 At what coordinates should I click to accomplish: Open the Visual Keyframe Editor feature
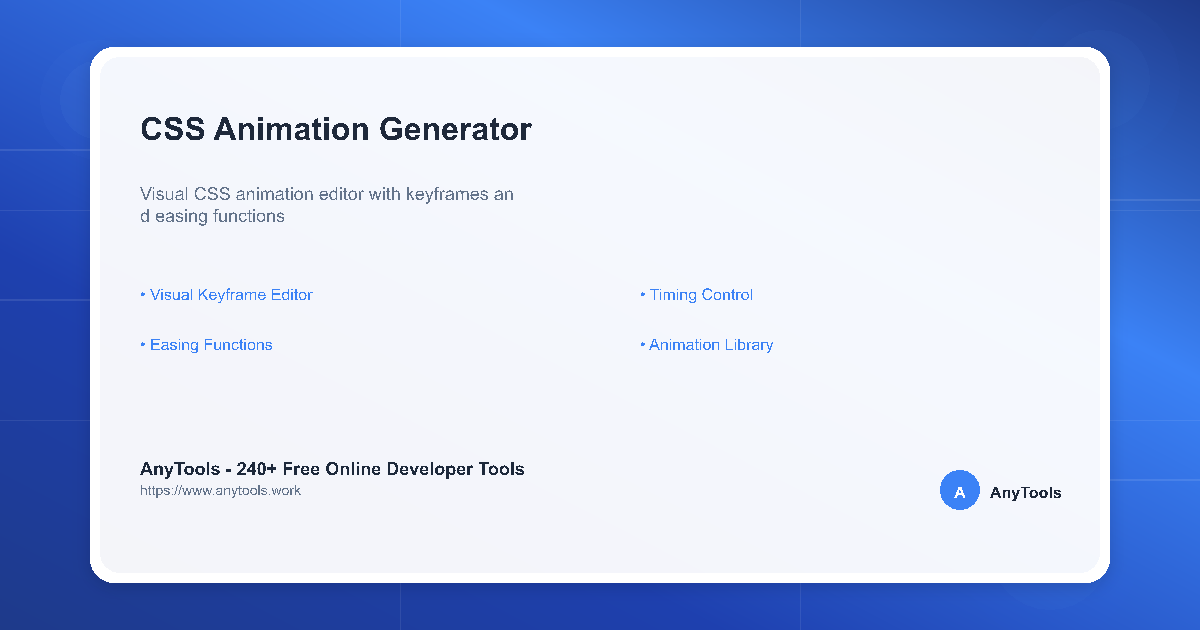(x=230, y=294)
